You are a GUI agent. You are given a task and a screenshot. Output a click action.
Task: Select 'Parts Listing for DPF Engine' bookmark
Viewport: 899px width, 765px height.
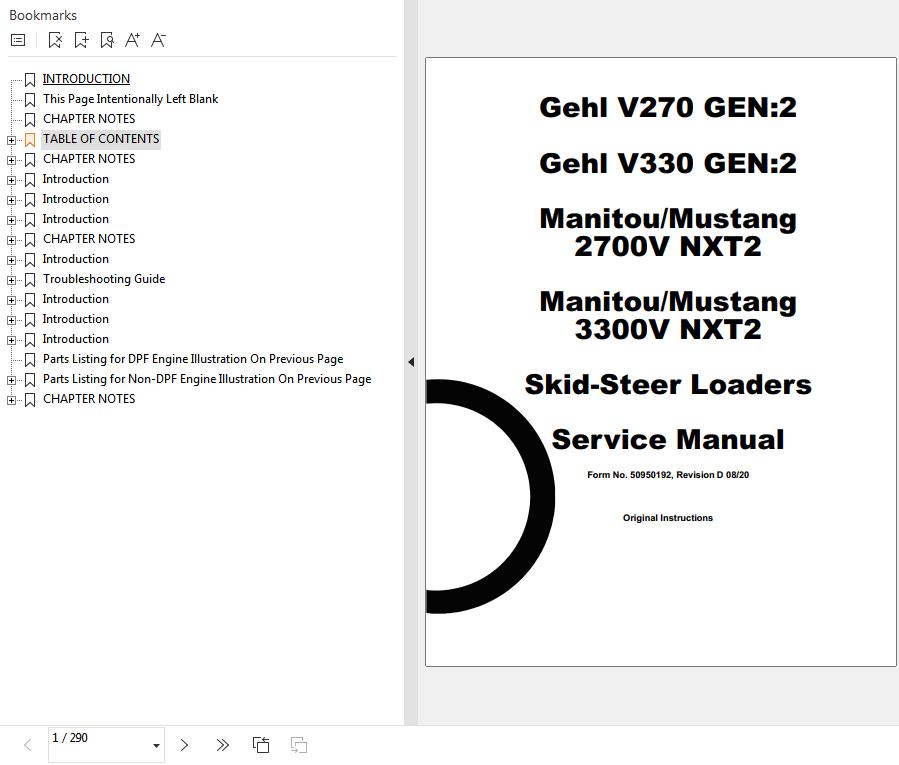pos(193,359)
